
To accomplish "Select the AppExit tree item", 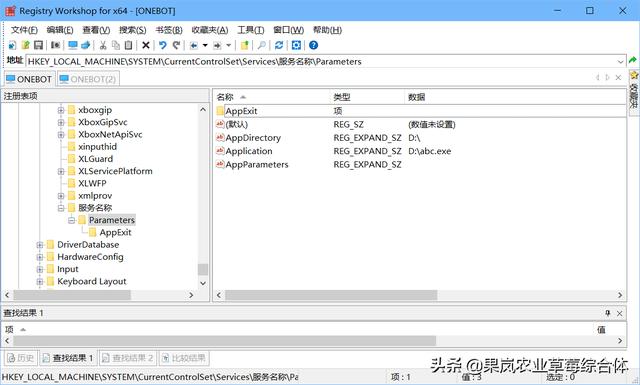I will click(116, 232).
